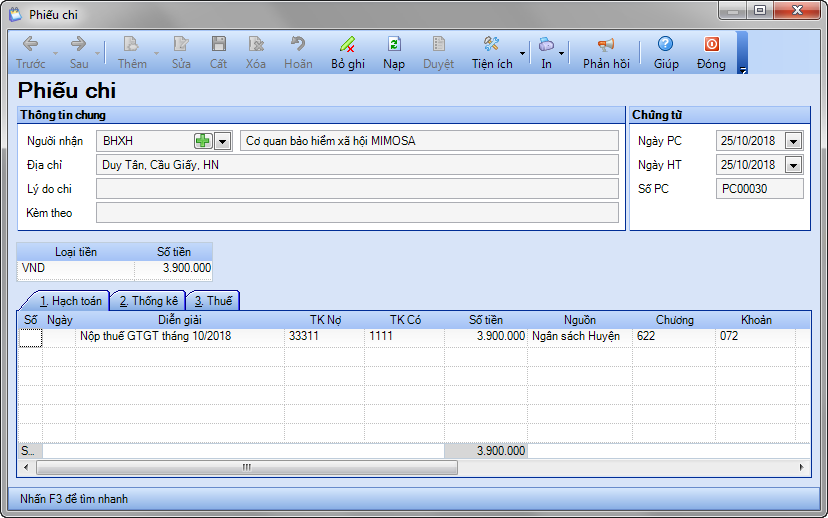This screenshot has height=518, width=828.
Task: Click the Lý do chi field
Action: click(357, 189)
